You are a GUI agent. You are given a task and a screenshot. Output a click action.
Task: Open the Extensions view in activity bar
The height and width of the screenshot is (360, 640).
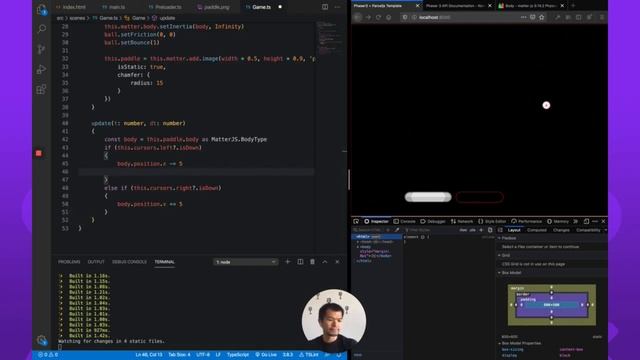click(x=41, y=89)
